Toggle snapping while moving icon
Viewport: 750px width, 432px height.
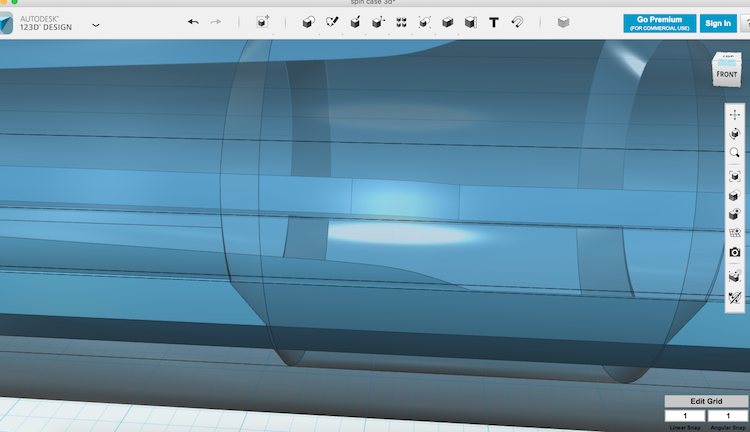click(735, 276)
